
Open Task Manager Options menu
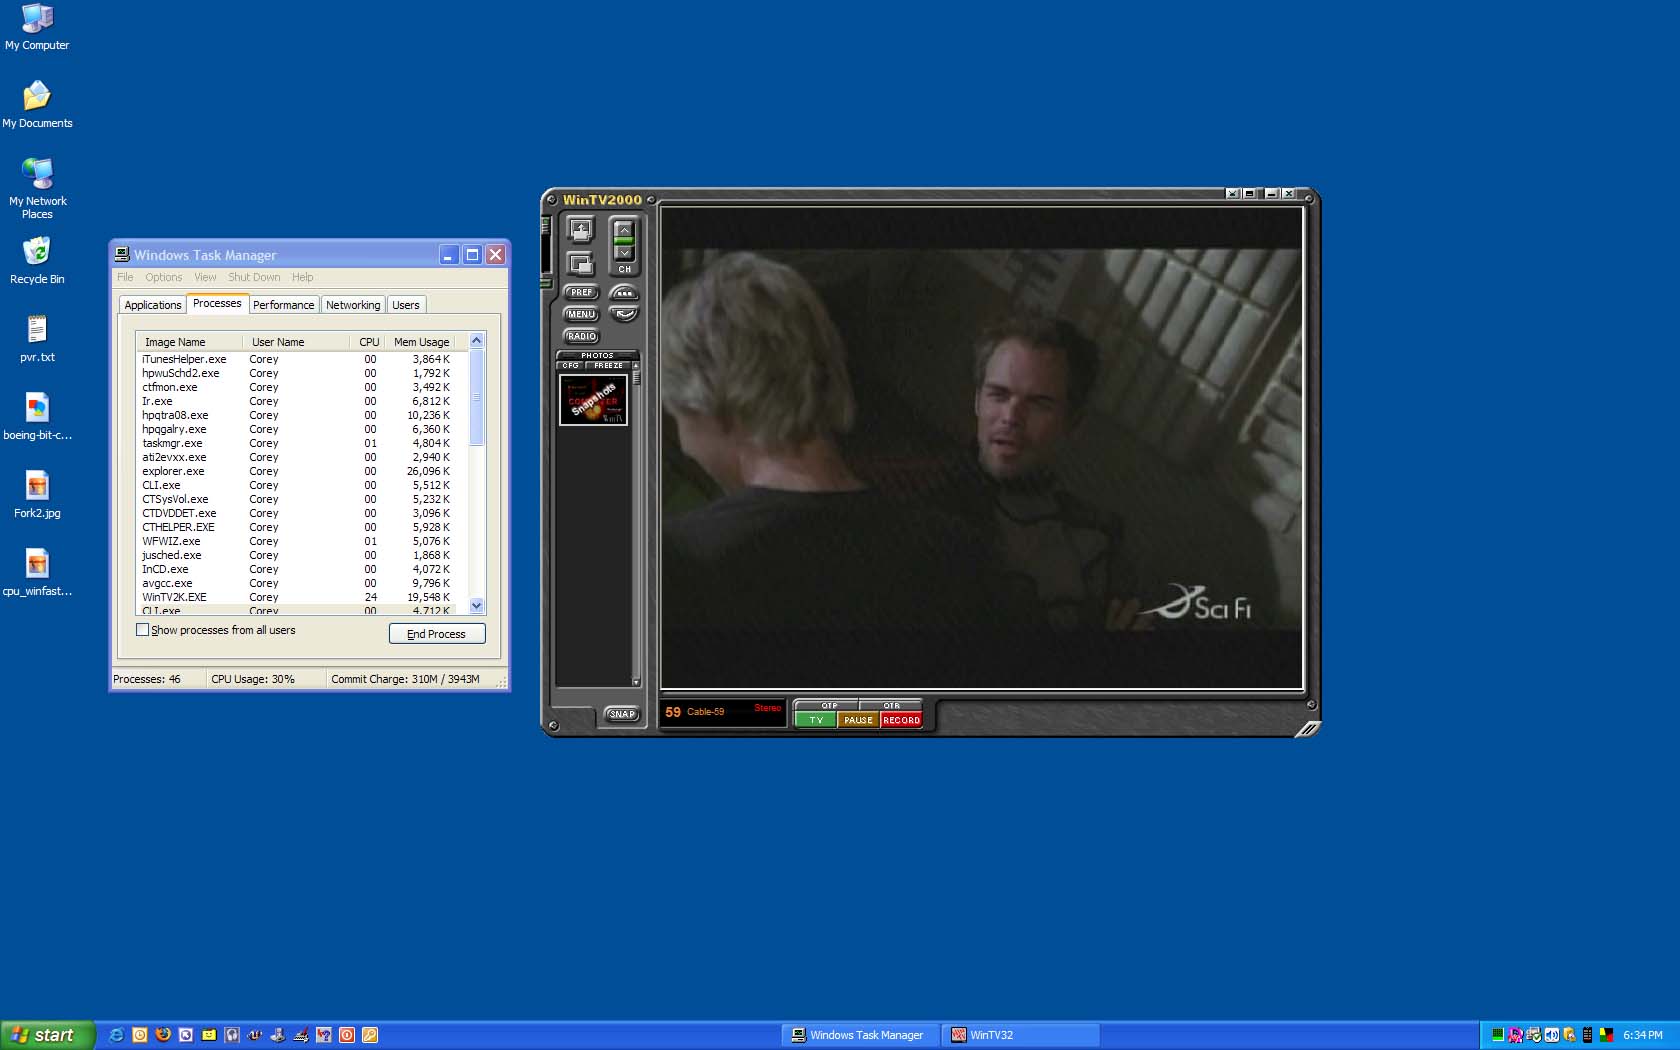pyautogui.click(x=164, y=277)
